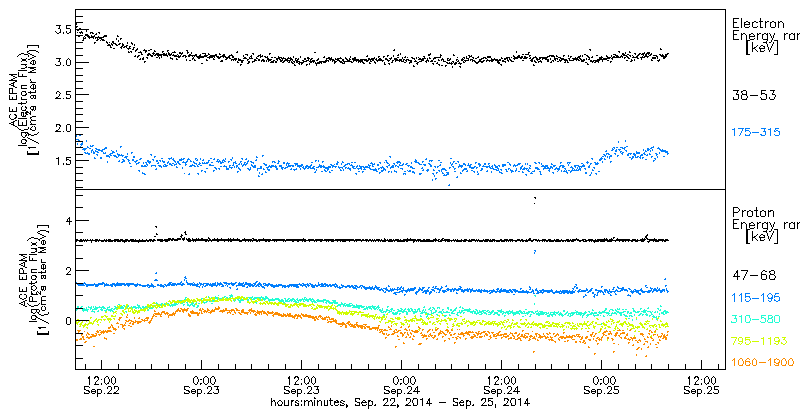
Task: Click the '38-53' electron energy legend label
Action: [754, 95]
